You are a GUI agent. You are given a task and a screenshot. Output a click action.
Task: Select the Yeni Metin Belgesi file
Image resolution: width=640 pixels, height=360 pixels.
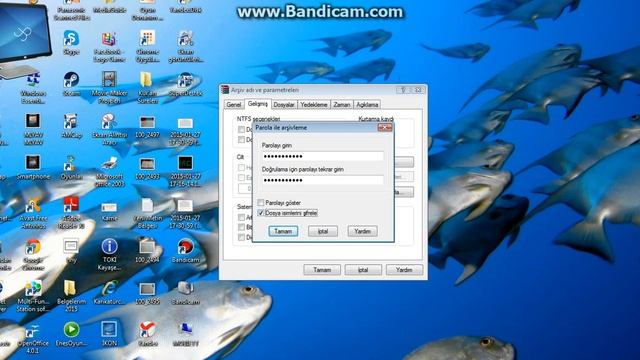tap(147, 213)
